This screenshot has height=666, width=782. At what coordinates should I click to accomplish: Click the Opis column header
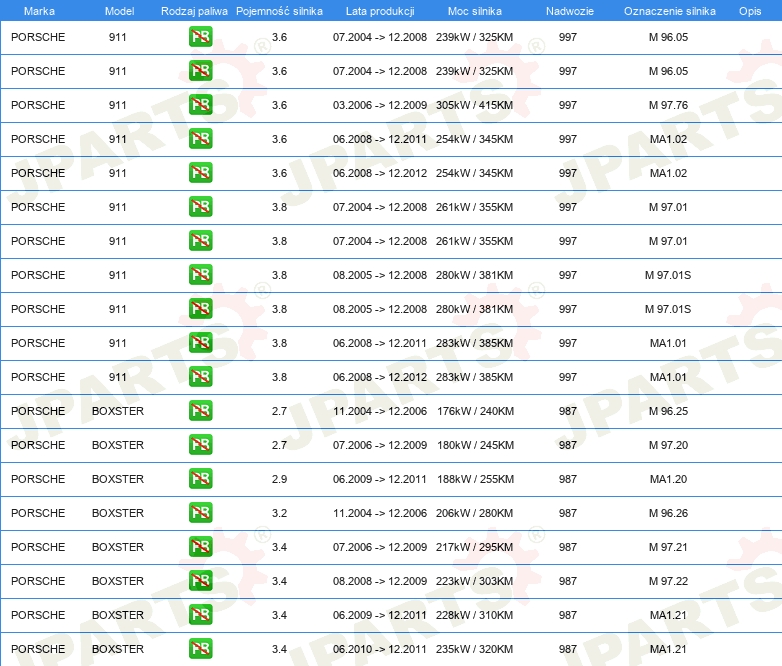tap(749, 10)
